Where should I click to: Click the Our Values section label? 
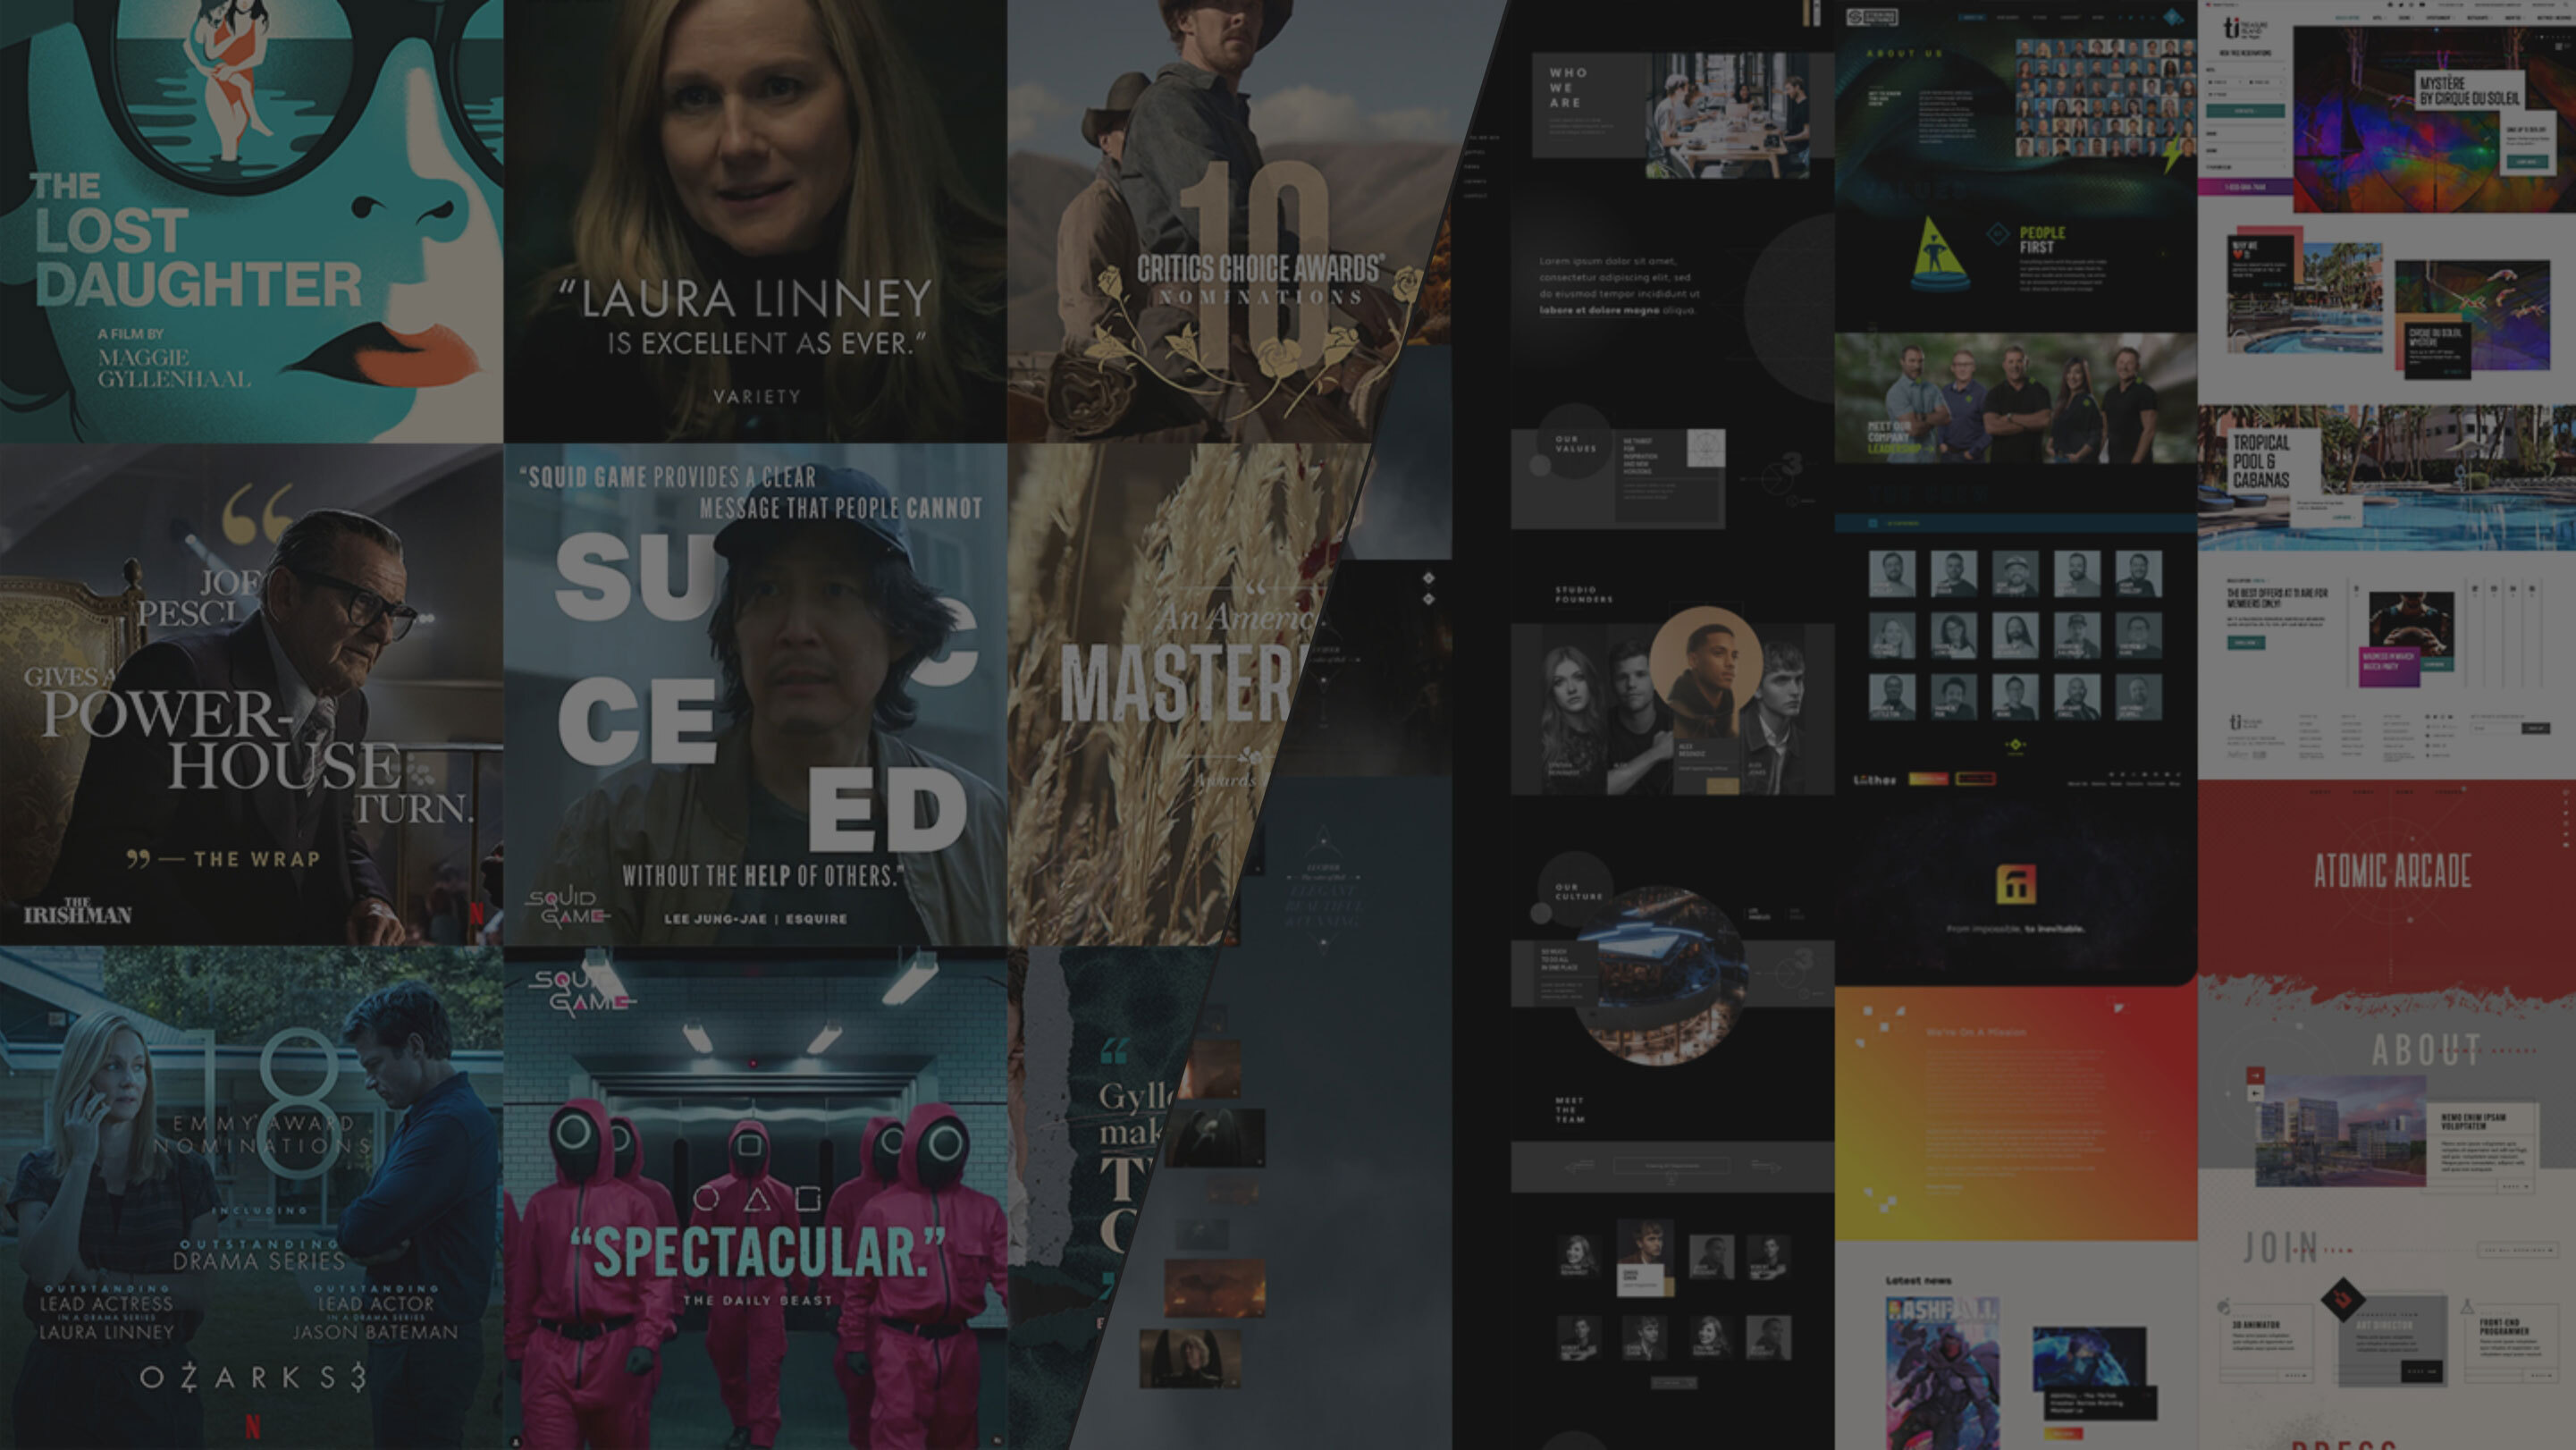point(1576,444)
